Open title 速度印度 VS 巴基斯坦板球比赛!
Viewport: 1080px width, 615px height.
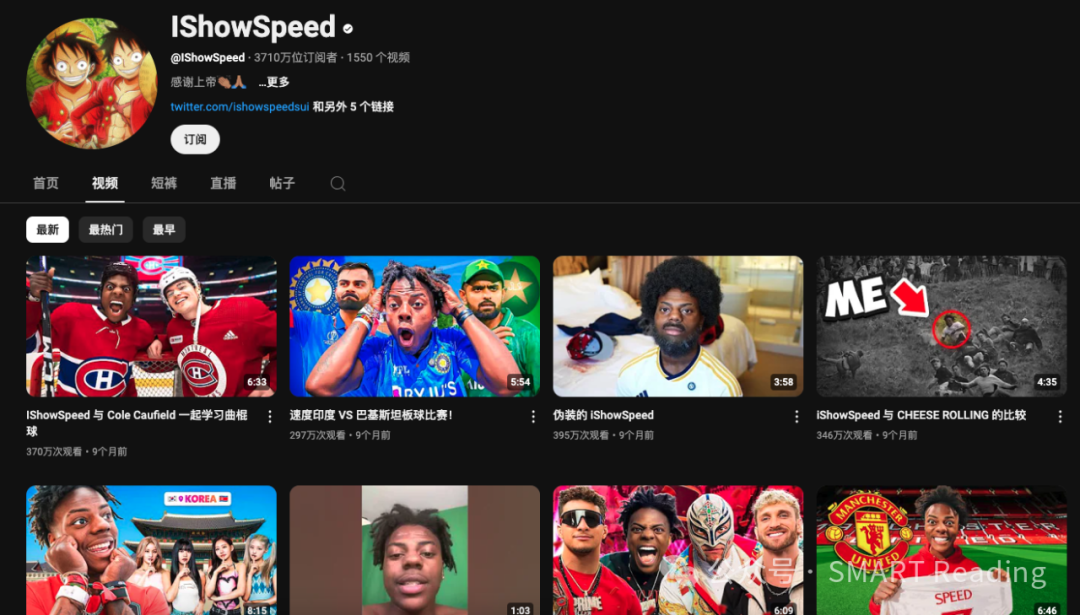[371, 415]
